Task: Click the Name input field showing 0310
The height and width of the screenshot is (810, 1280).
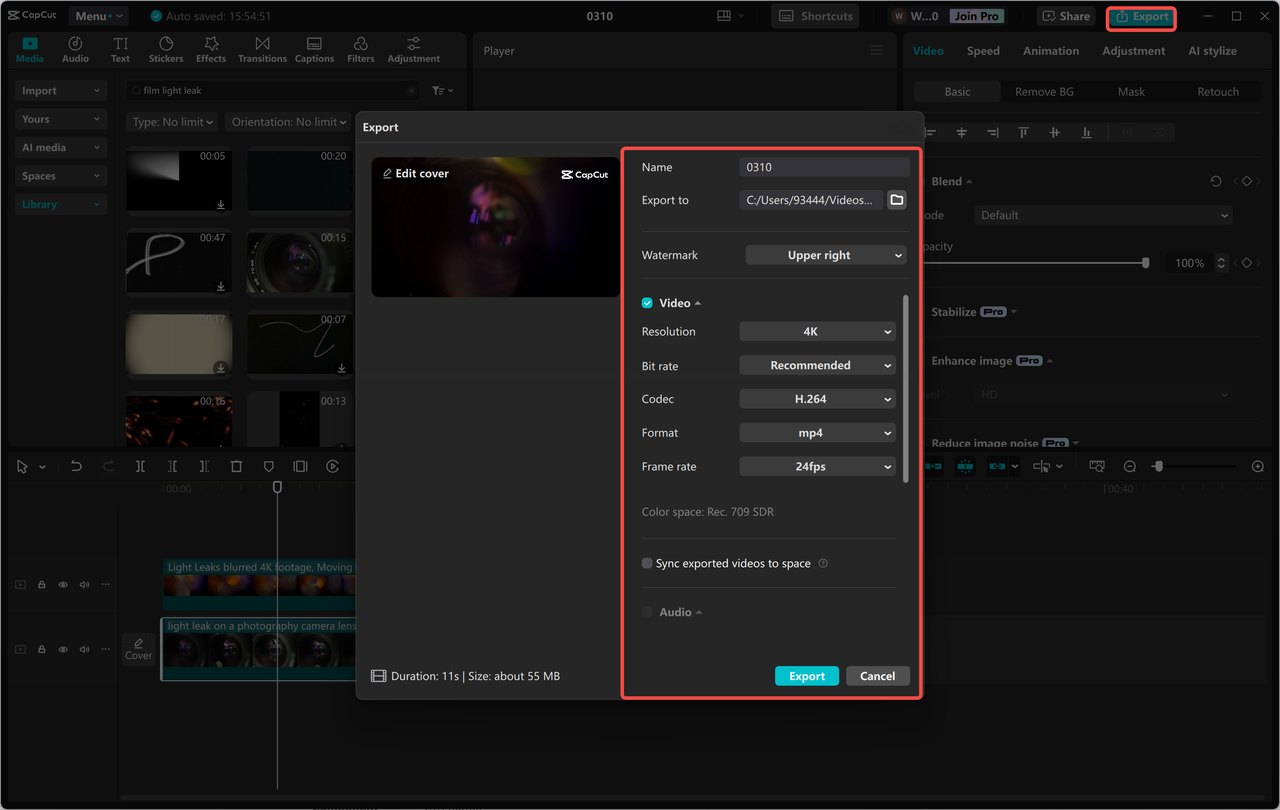Action: (x=824, y=168)
